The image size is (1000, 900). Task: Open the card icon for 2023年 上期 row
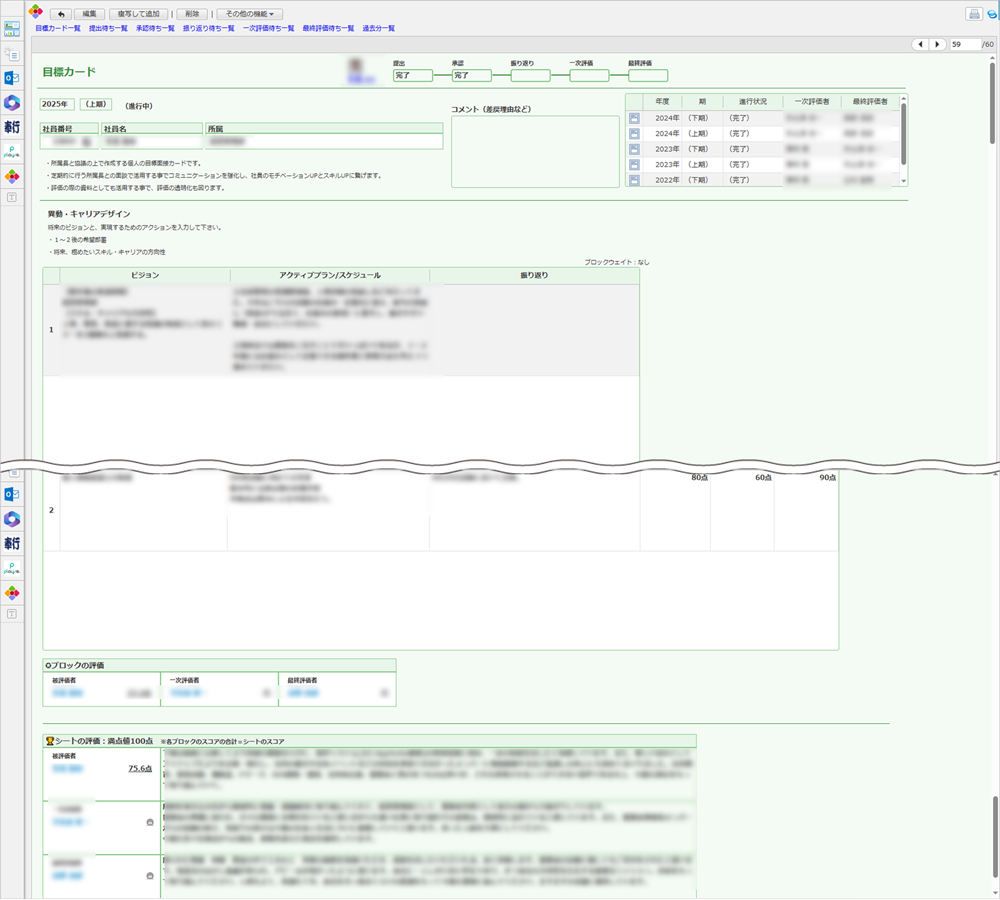click(x=634, y=164)
